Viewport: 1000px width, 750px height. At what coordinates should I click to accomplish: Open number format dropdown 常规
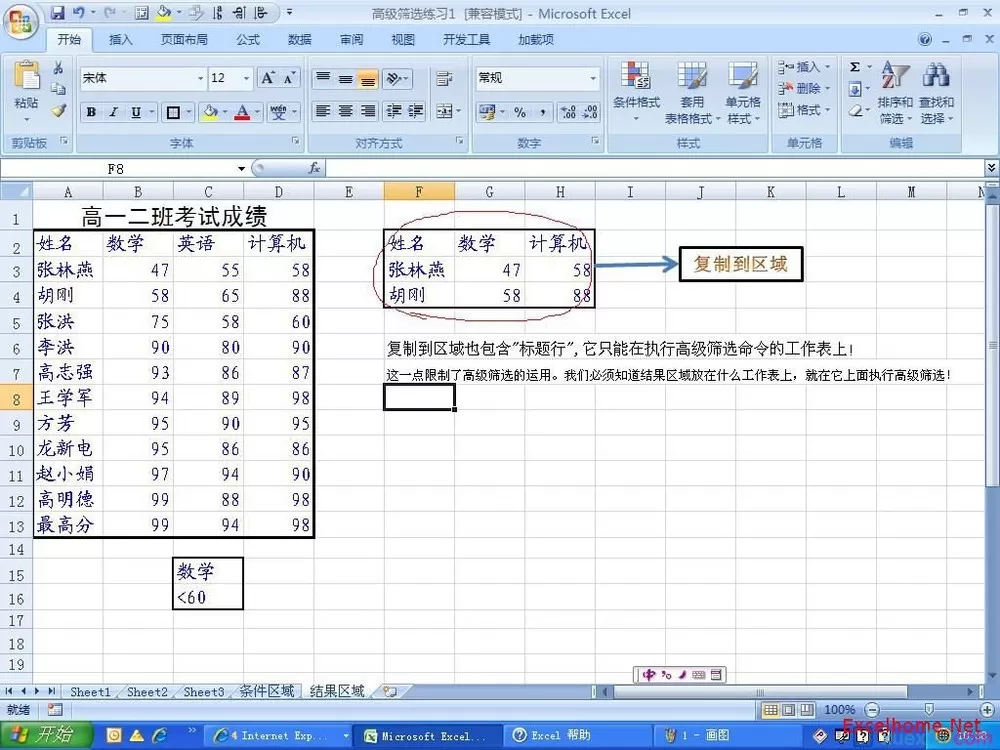pos(593,78)
